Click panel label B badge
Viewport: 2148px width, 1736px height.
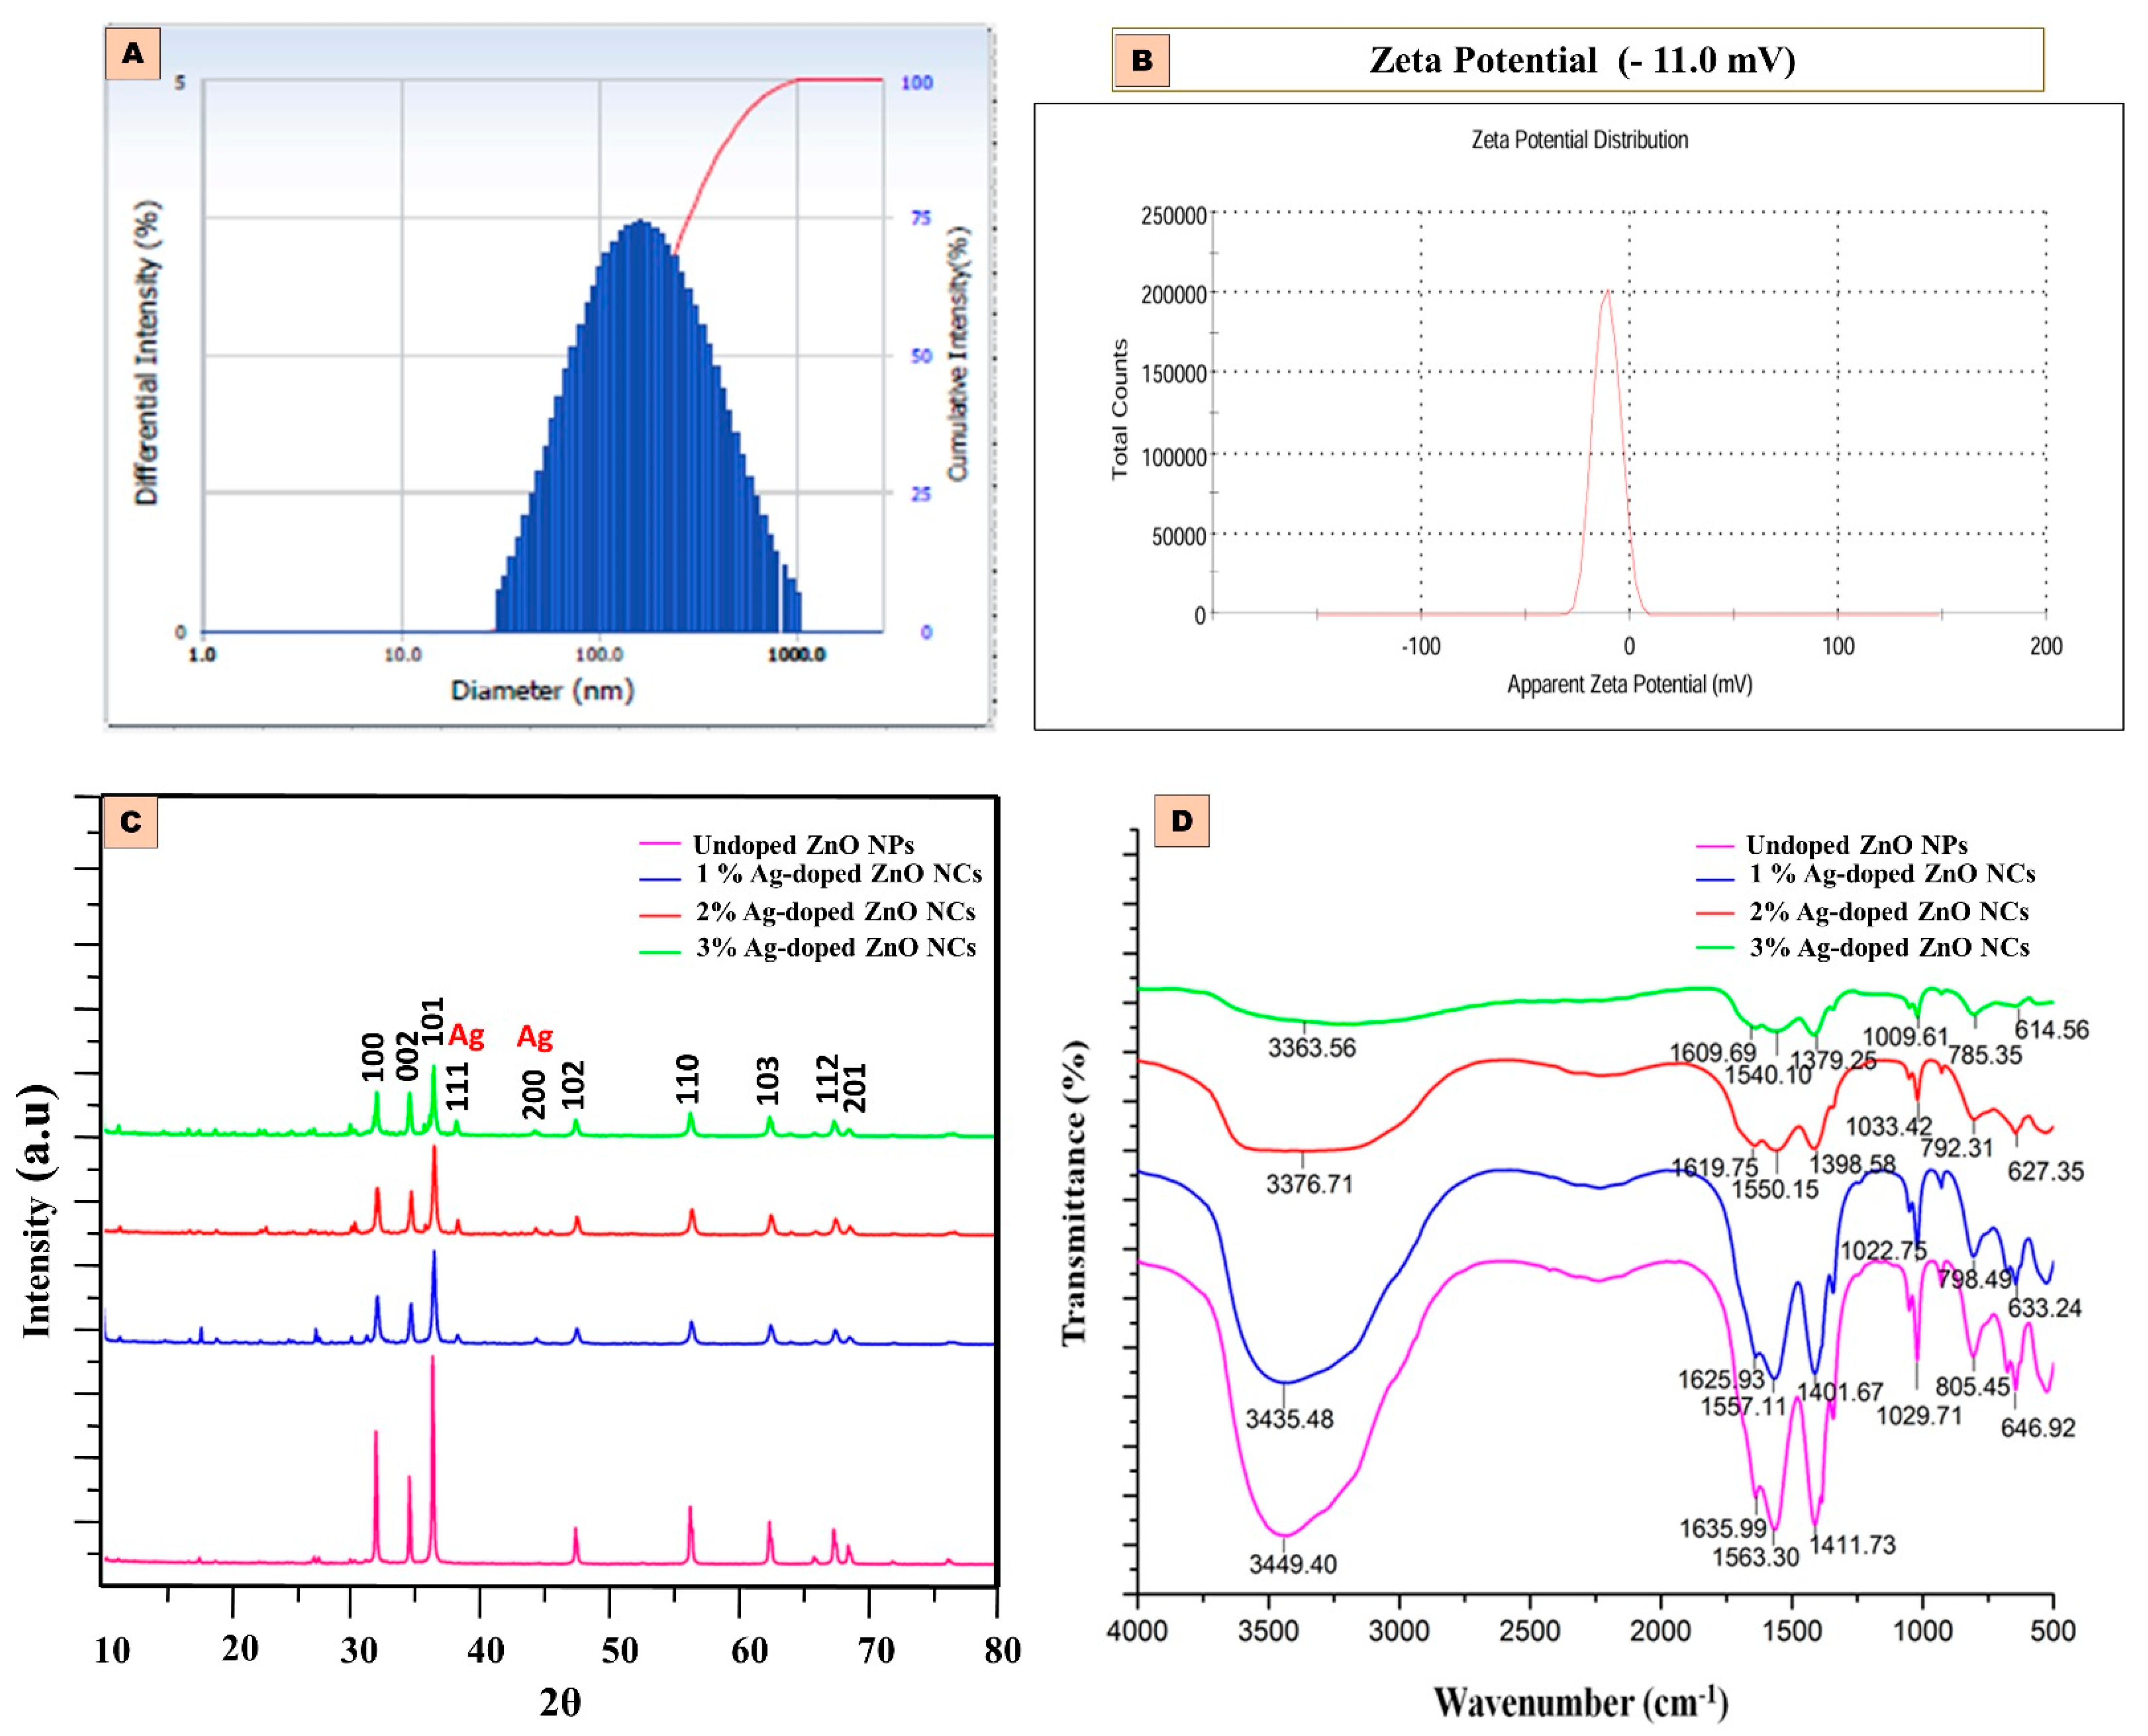[x=1141, y=60]
